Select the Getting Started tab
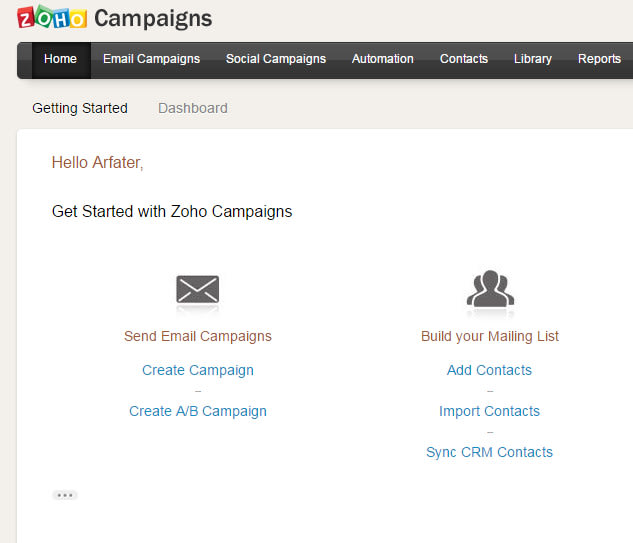The height and width of the screenshot is (543, 633). pos(80,108)
